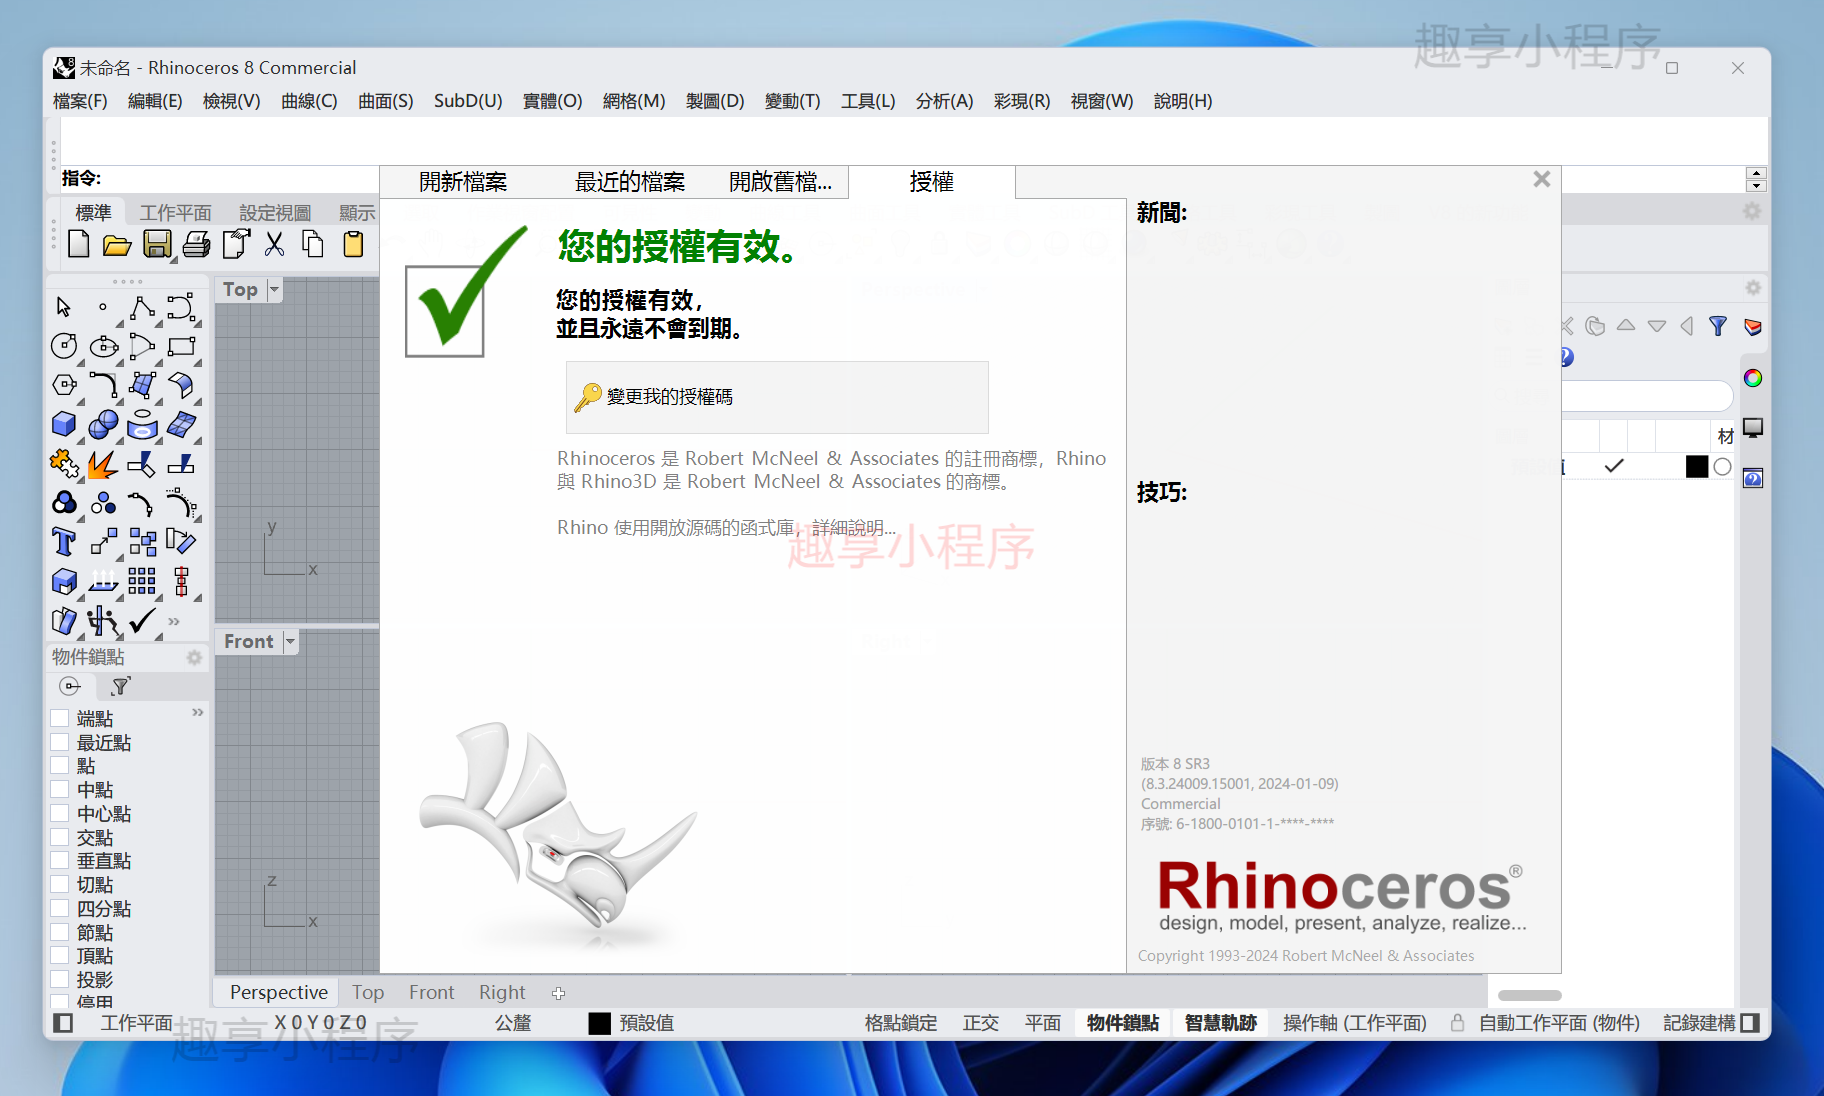The width and height of the screenshot is (1824, 1096).
Task: Expand more tools chevron in left toolbar
Action: [174, 621]
